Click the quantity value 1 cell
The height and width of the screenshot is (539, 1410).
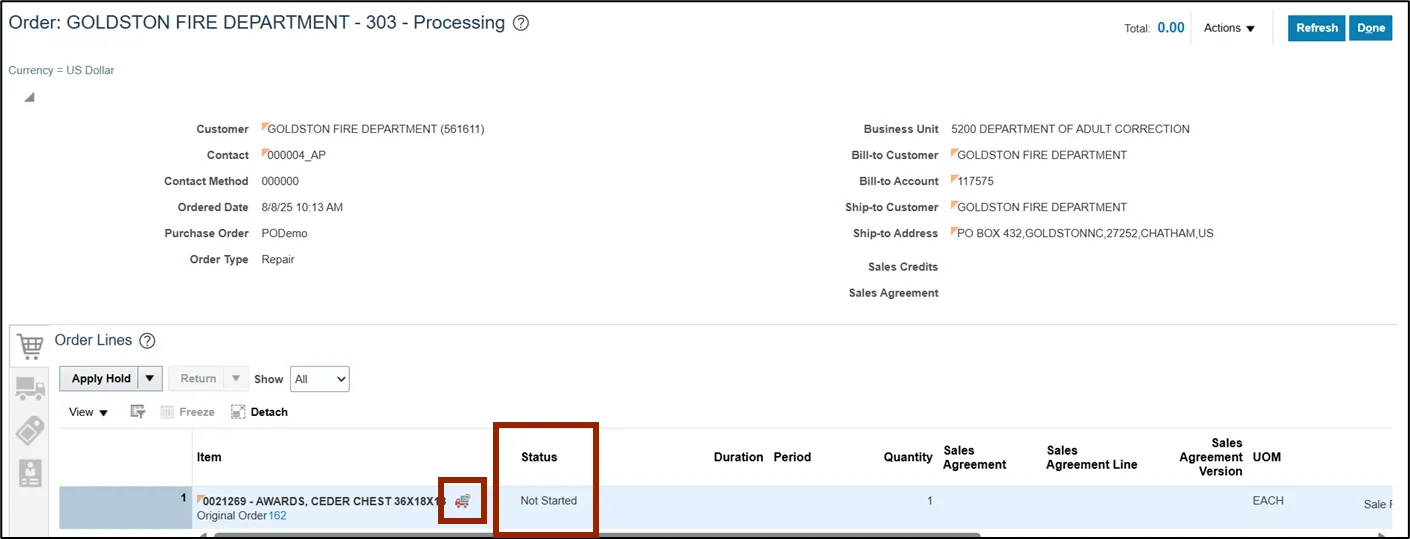929,500
